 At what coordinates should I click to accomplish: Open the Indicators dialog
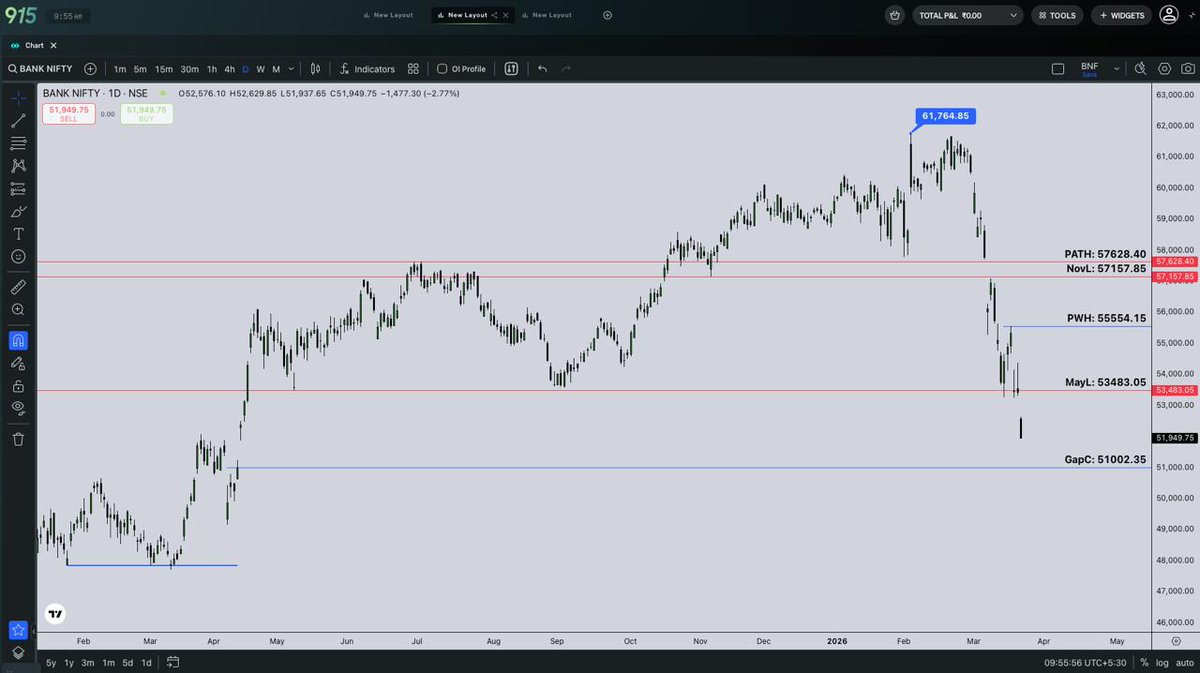coord(366,69)
